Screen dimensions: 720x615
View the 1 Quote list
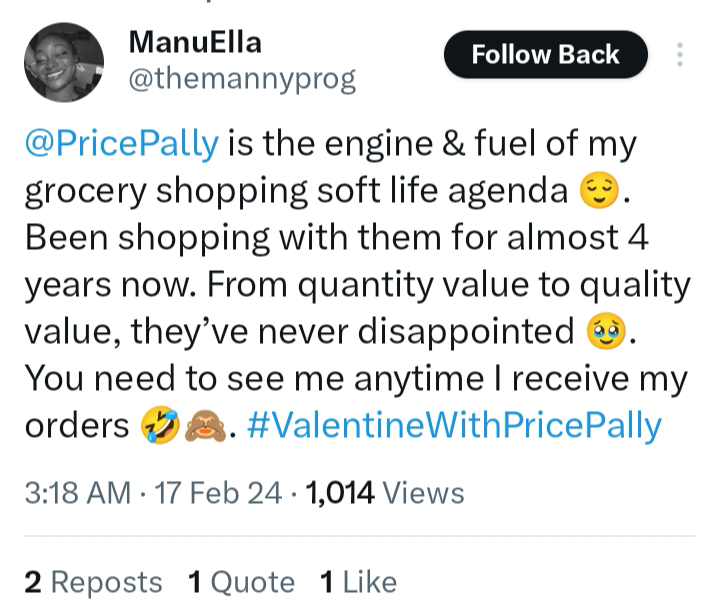click(241, 582)
